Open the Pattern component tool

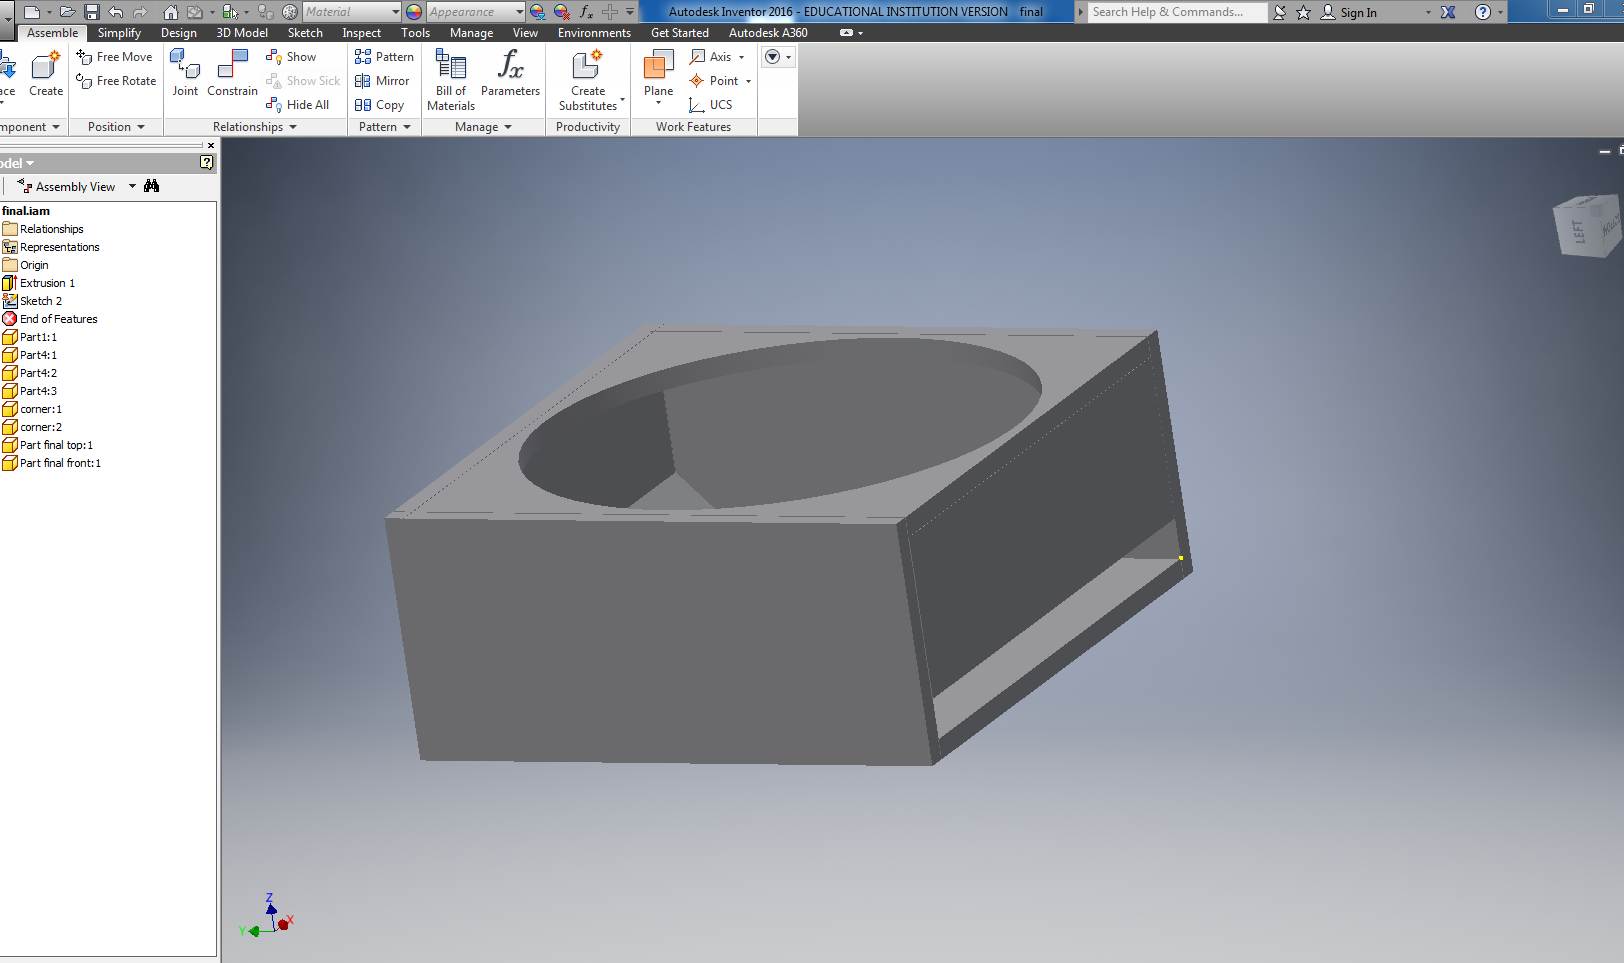384,57
